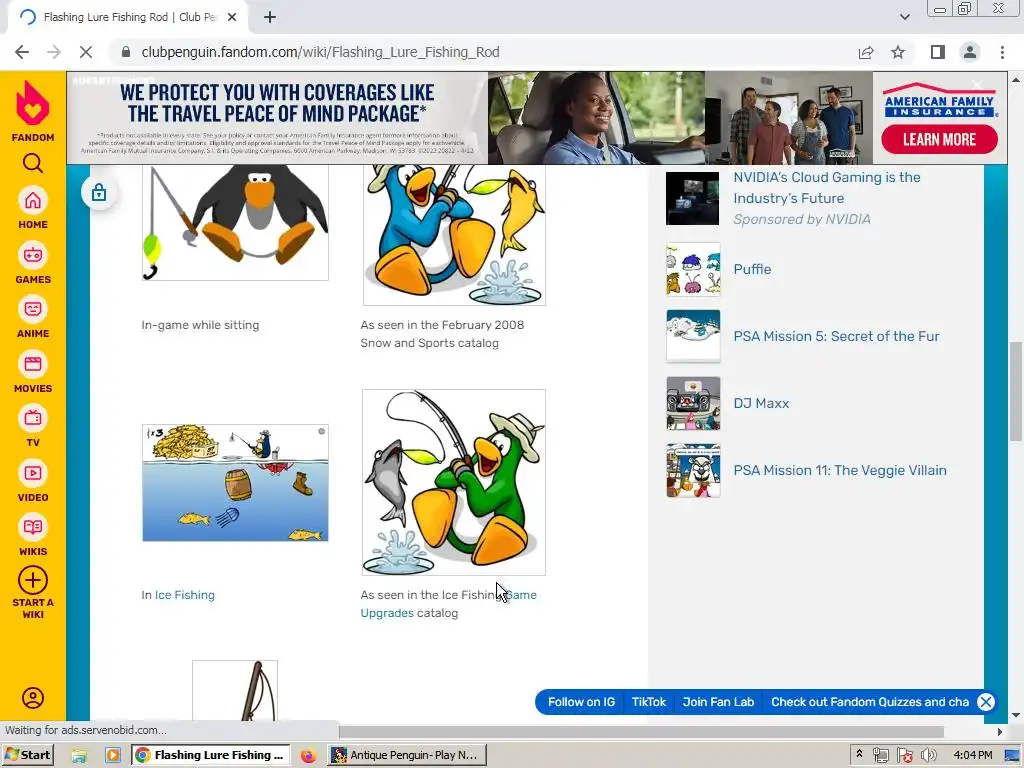Open the Games section icon
The image size is (1024, 768).
[x=33, y=255]
